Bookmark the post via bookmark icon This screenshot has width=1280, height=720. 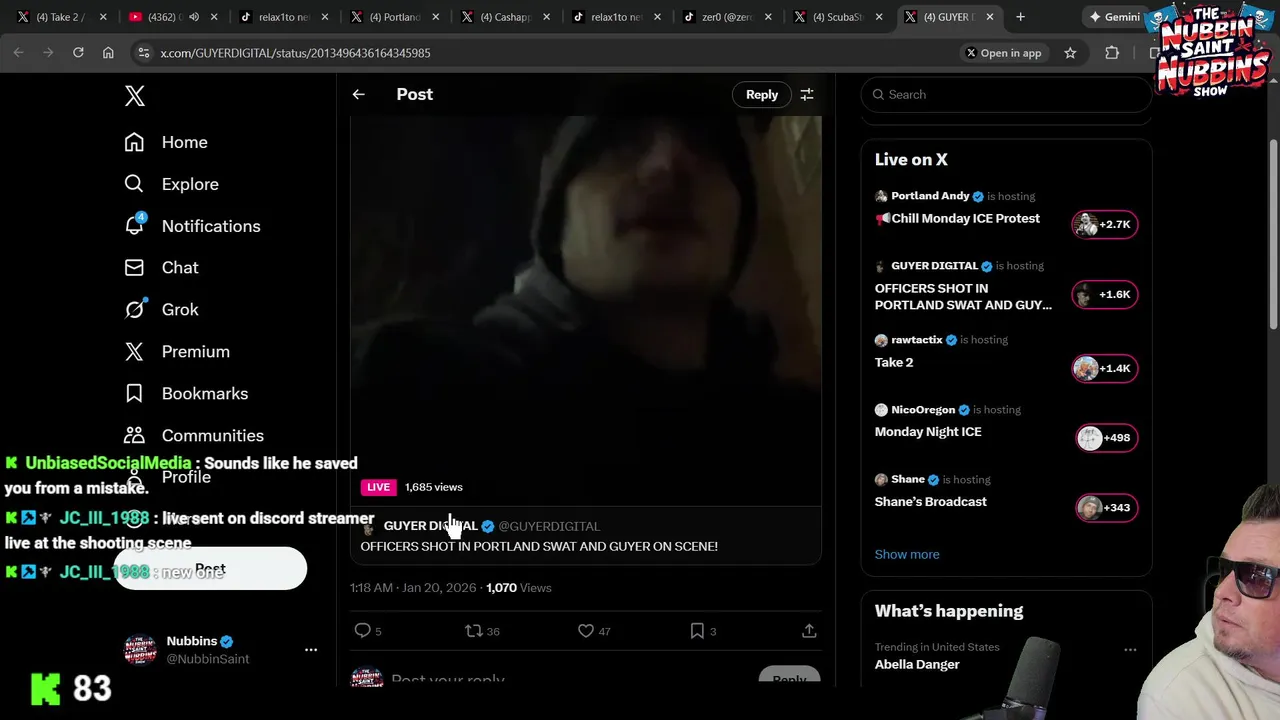click(697, 631)
